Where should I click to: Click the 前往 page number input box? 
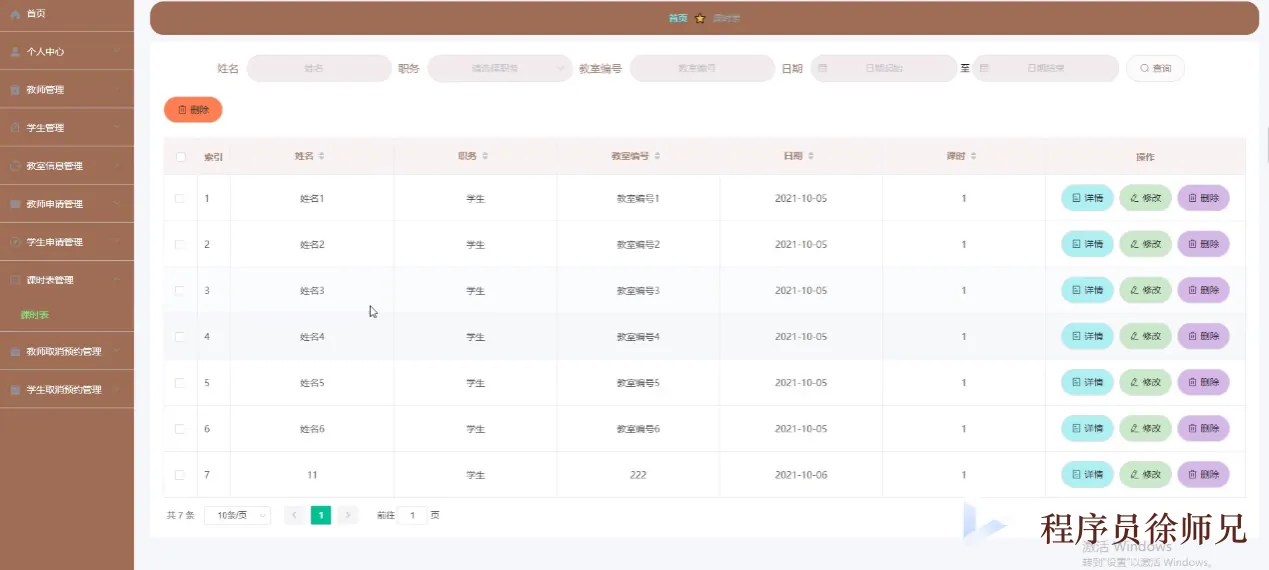(412, 515)
